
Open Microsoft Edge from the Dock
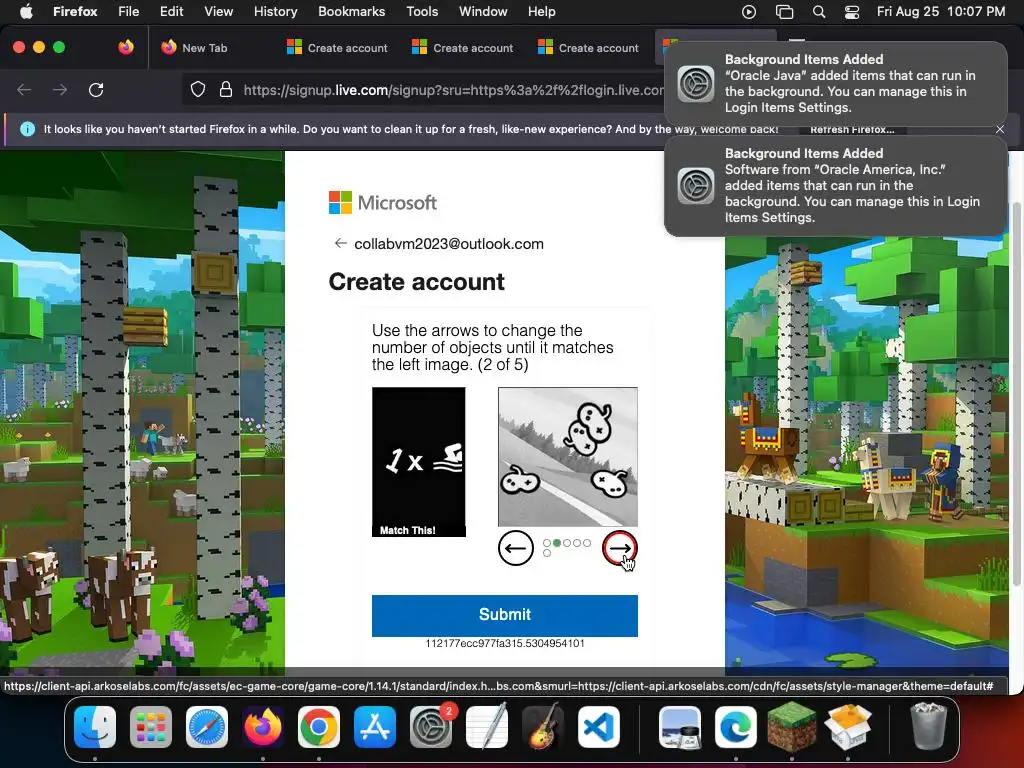[x=736, y=727]
